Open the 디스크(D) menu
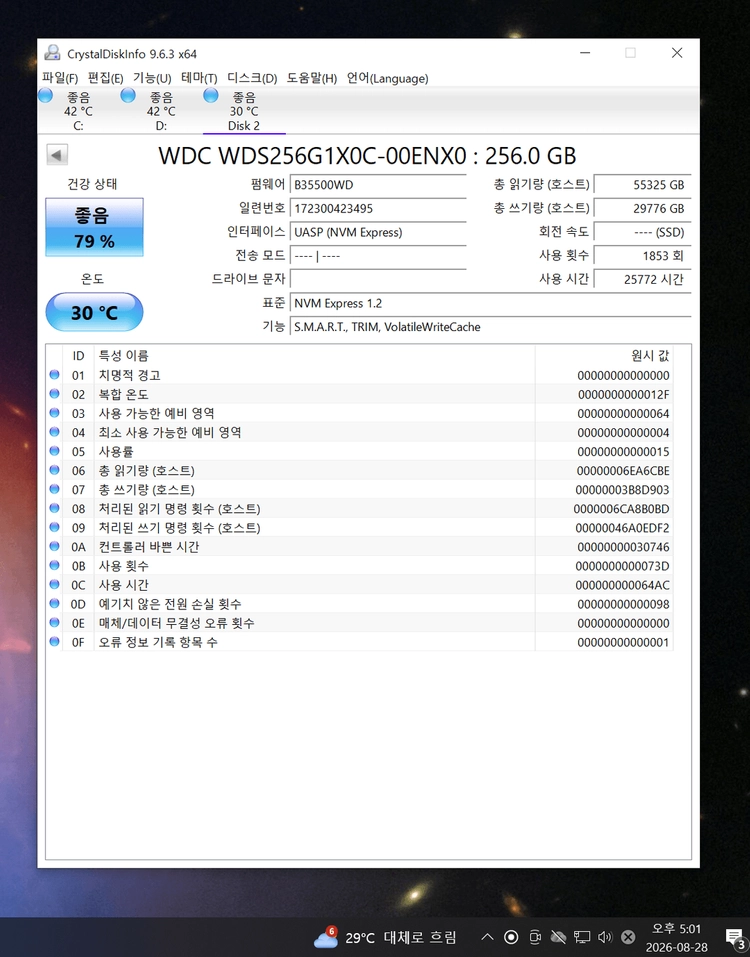 (252, 78)
